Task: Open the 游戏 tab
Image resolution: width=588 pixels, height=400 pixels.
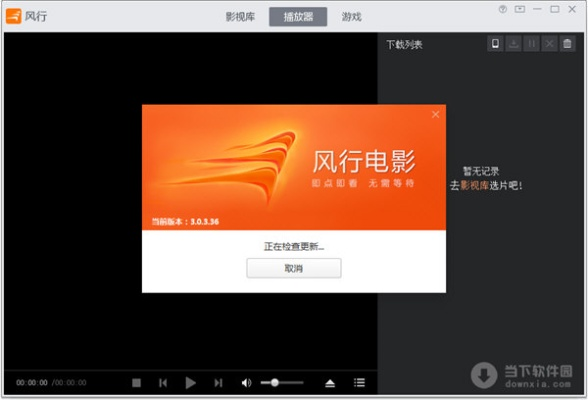Action: (351, 17)
